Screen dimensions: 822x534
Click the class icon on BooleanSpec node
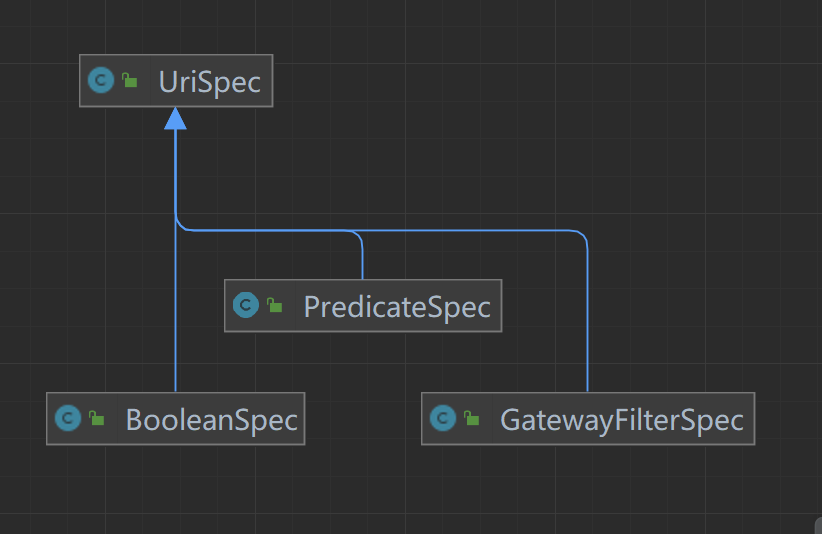coord(68,418)
